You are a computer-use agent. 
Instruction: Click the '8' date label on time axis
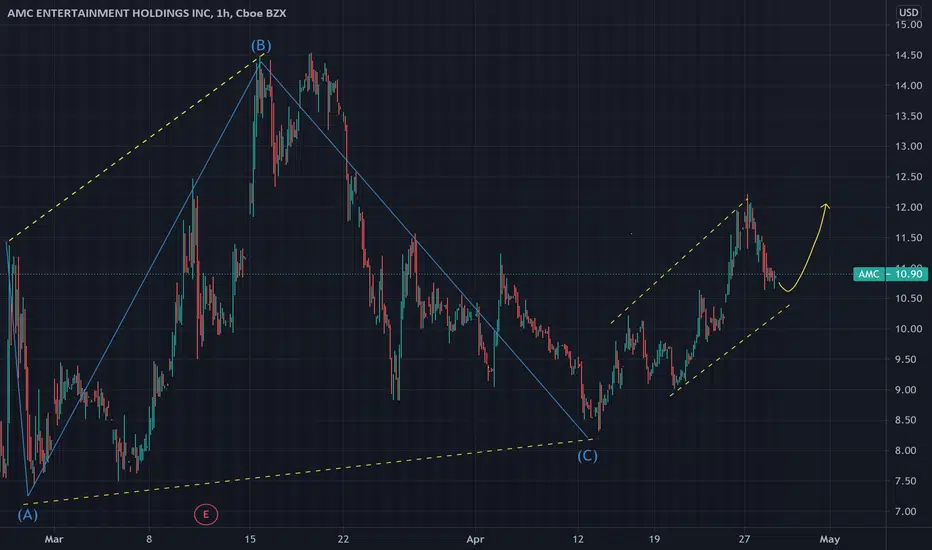(149, 539)
